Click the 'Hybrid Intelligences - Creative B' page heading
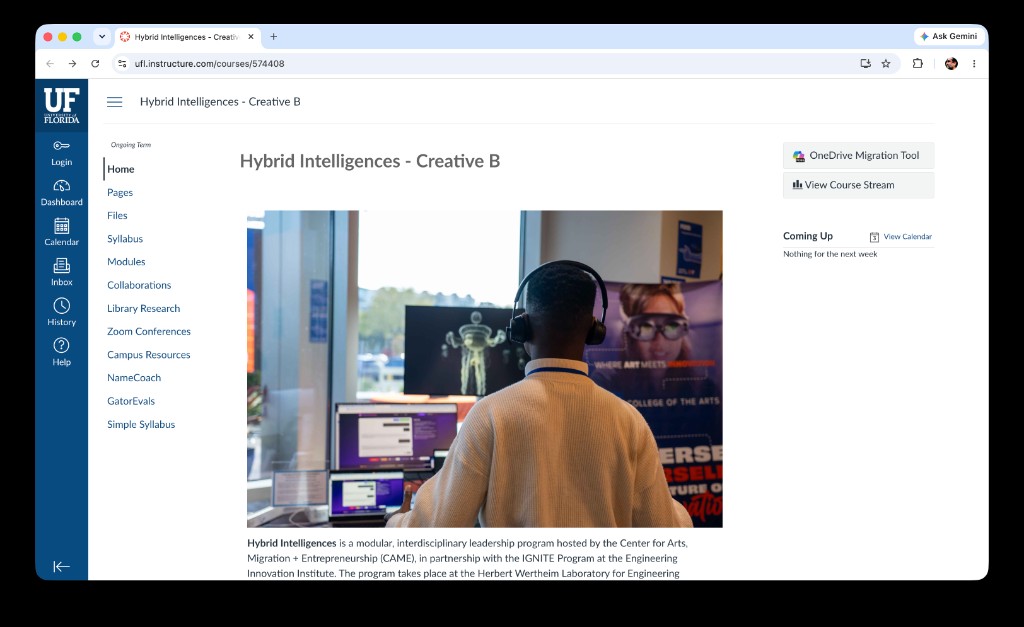This screenshot has width=1024, height=627. [x=370, y=161]
